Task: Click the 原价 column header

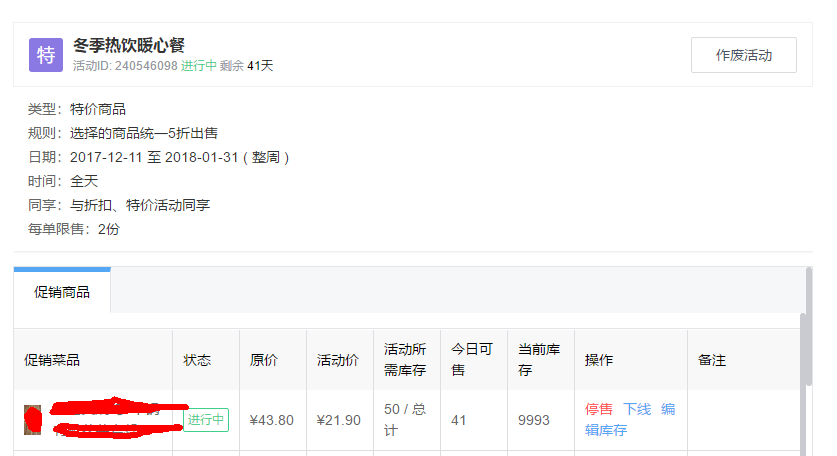Action: (264, 360)
